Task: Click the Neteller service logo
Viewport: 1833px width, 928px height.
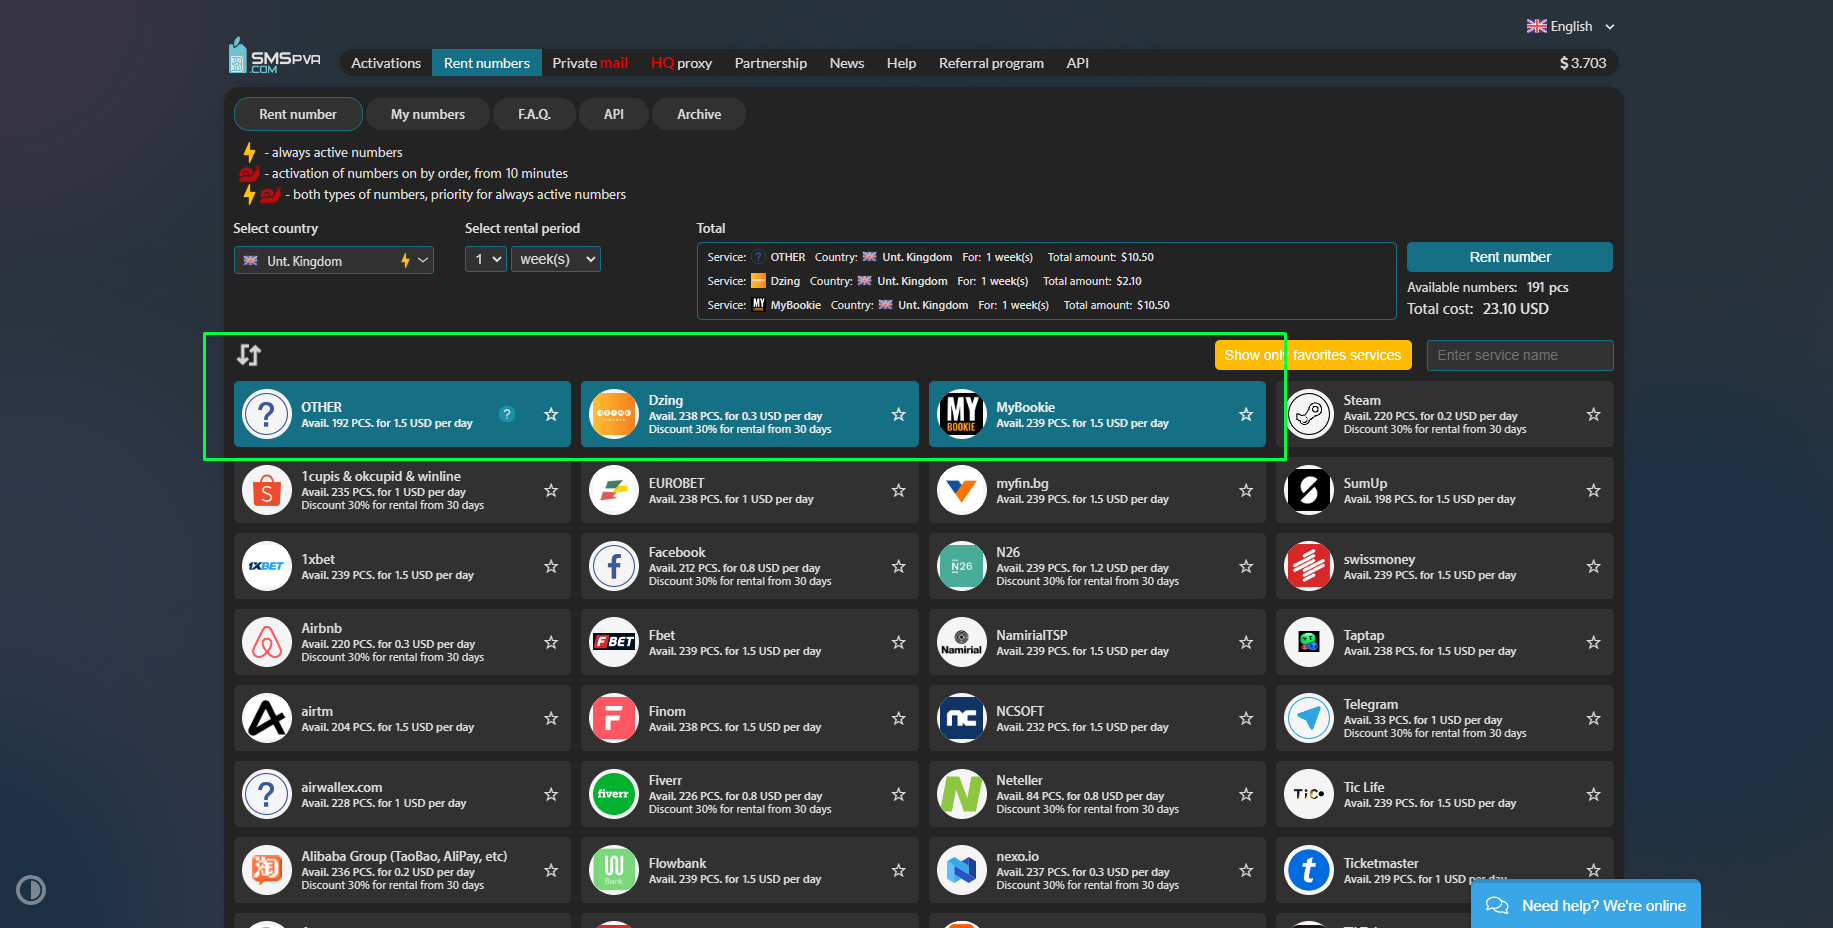Action: click(962, 794)
